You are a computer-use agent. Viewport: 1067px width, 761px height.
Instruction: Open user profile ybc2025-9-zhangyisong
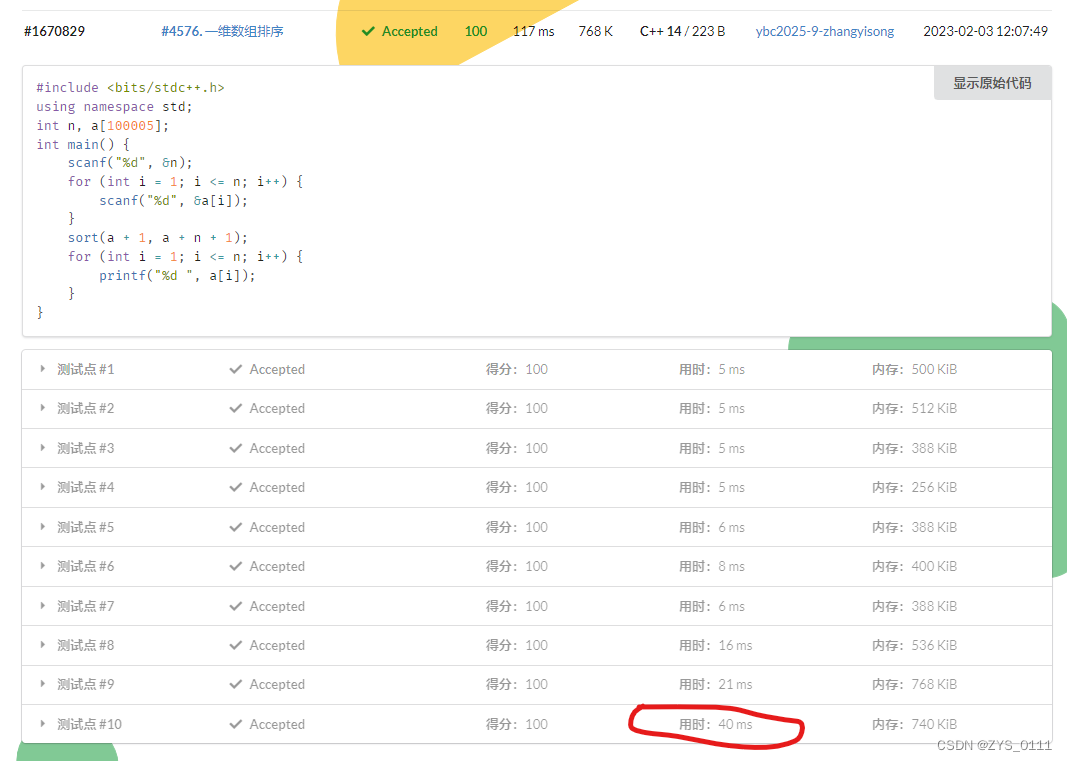coord(825,31)
